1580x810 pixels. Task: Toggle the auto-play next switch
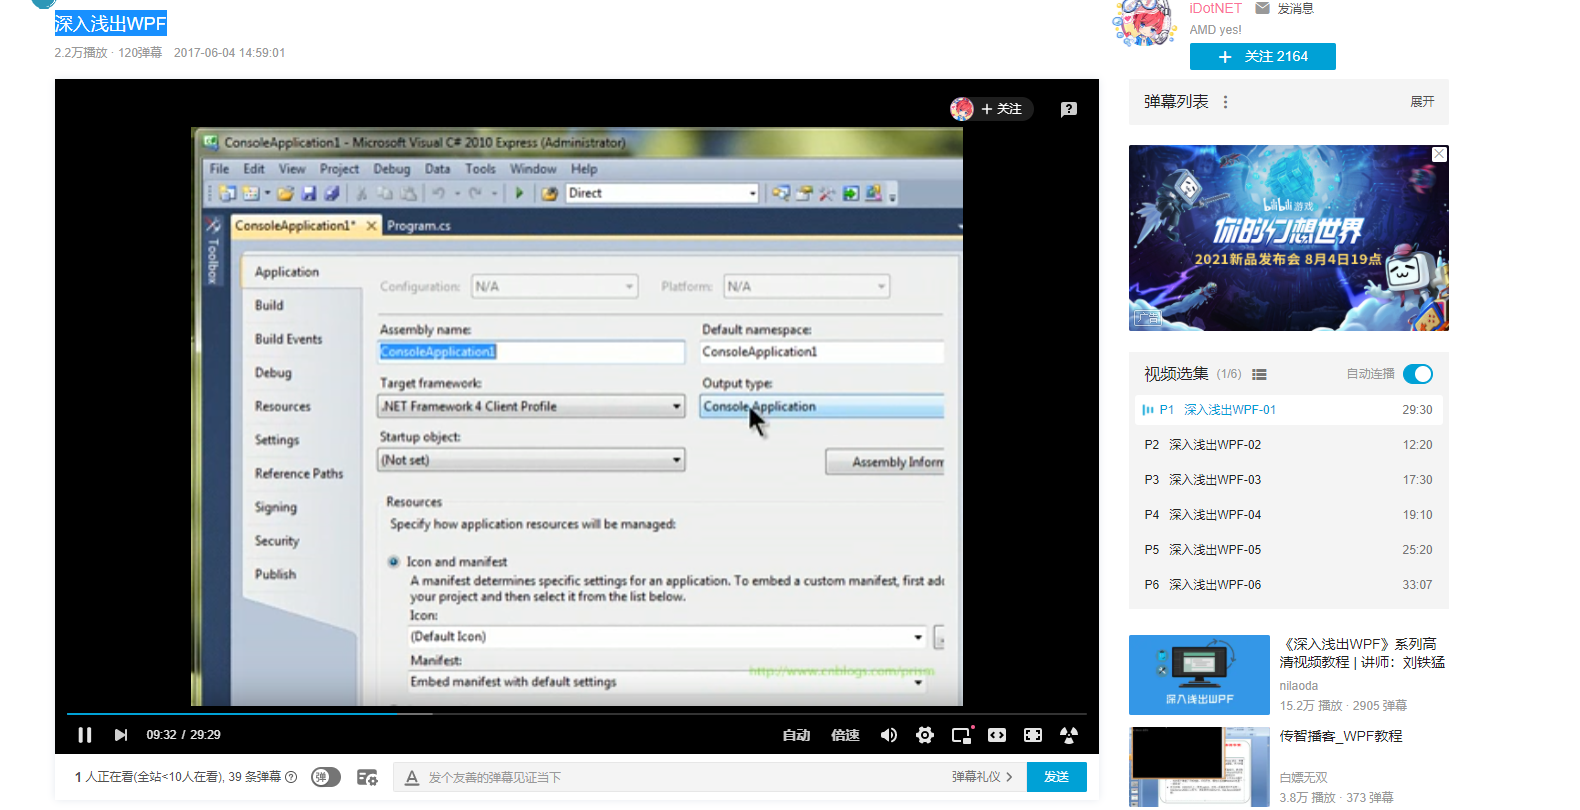1418,374
